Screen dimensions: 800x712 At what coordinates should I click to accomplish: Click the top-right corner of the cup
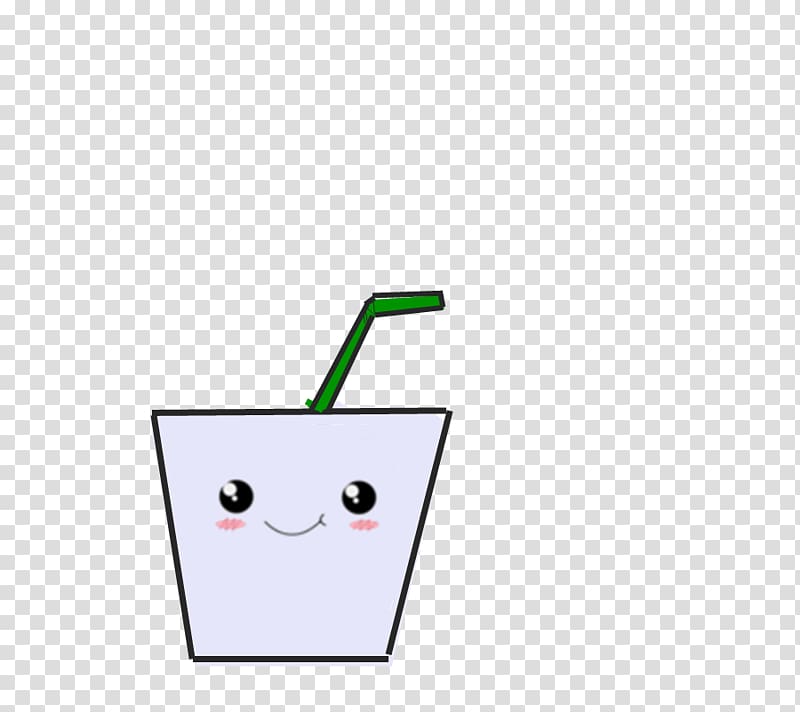pos(446,411)
